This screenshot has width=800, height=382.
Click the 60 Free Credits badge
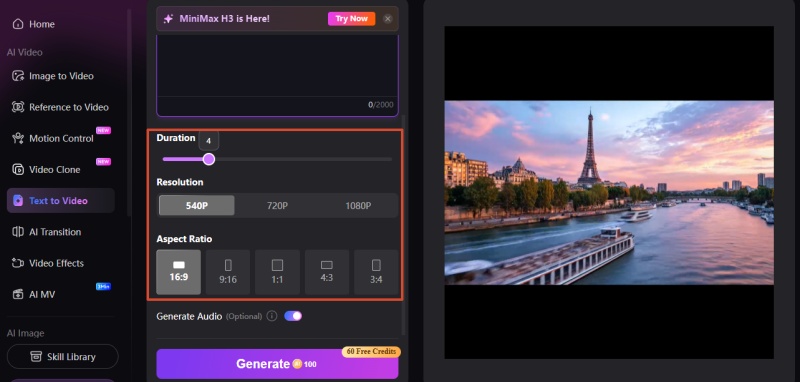371,351
